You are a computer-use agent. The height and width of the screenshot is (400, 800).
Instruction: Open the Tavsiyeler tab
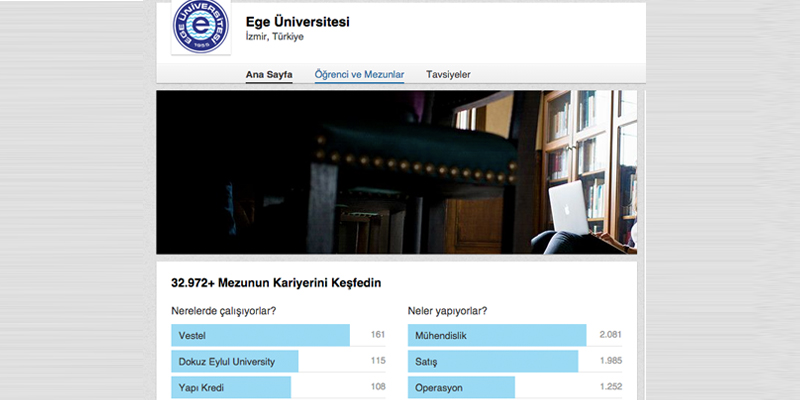click(x=448, y=74)
